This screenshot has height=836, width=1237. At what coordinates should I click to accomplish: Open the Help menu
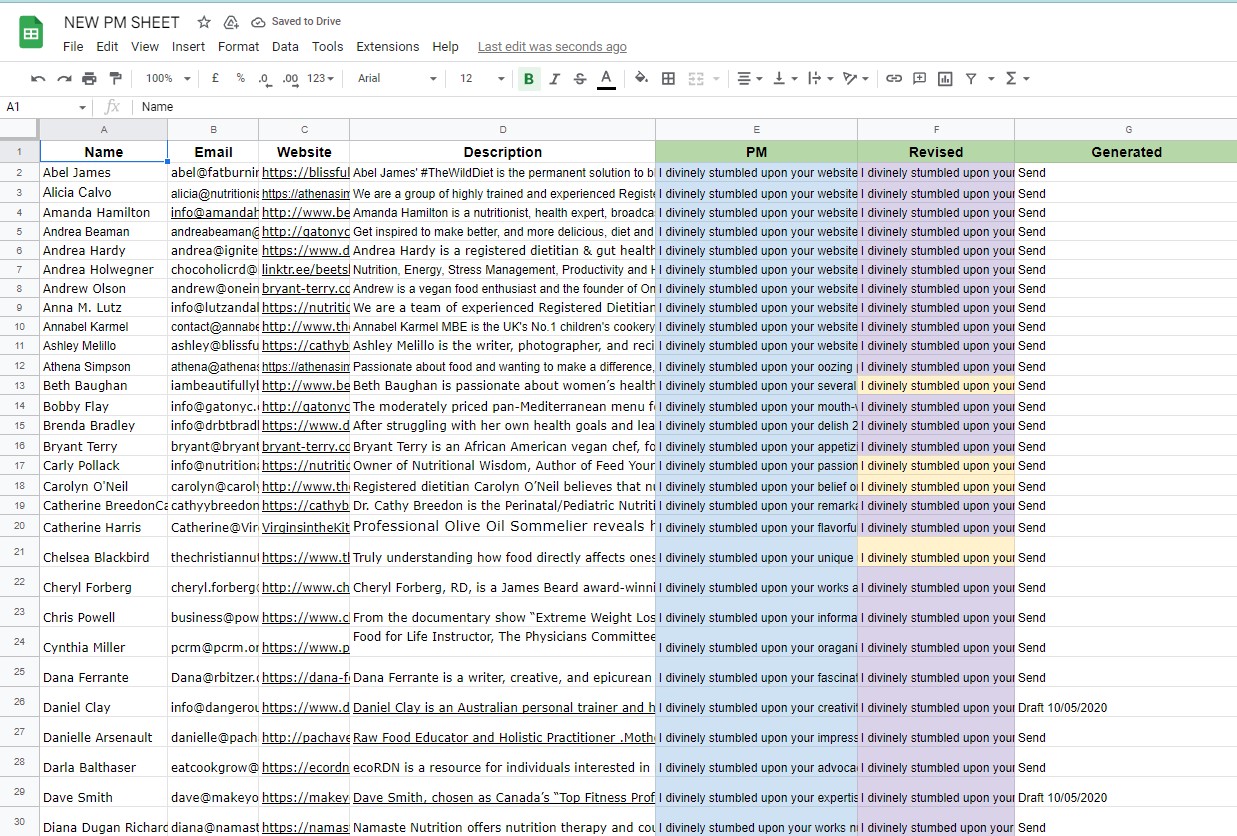[x=445, y=46]
